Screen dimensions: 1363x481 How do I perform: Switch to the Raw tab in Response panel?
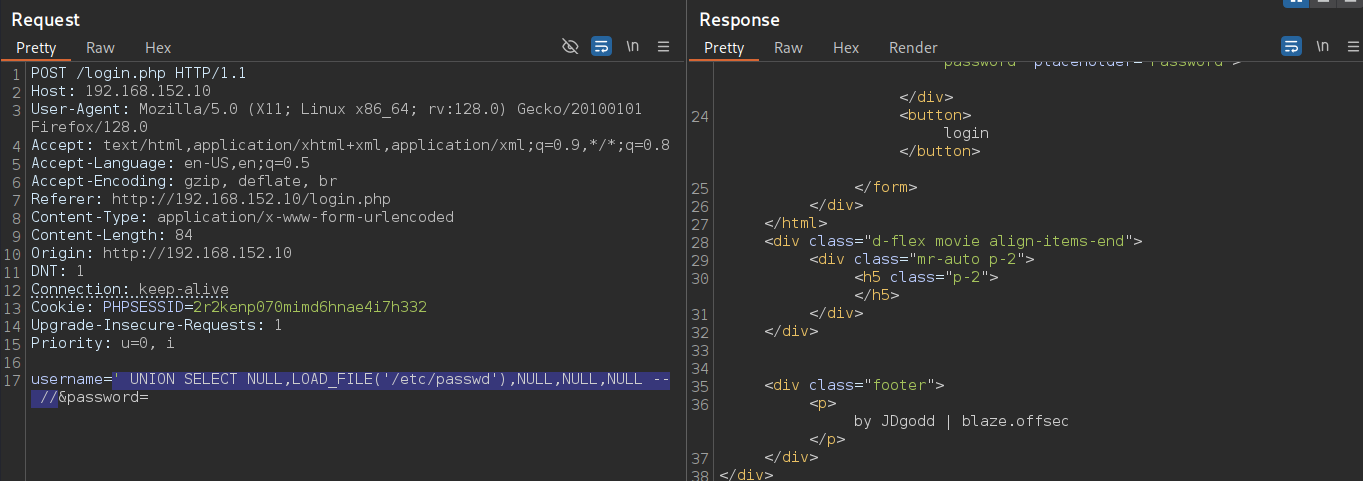pyautogui.click(x=788, y=48)
